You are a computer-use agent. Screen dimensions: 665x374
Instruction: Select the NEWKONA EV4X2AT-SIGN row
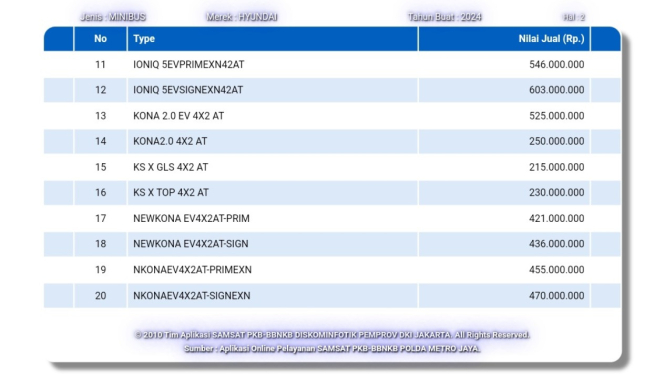point(332,244)
